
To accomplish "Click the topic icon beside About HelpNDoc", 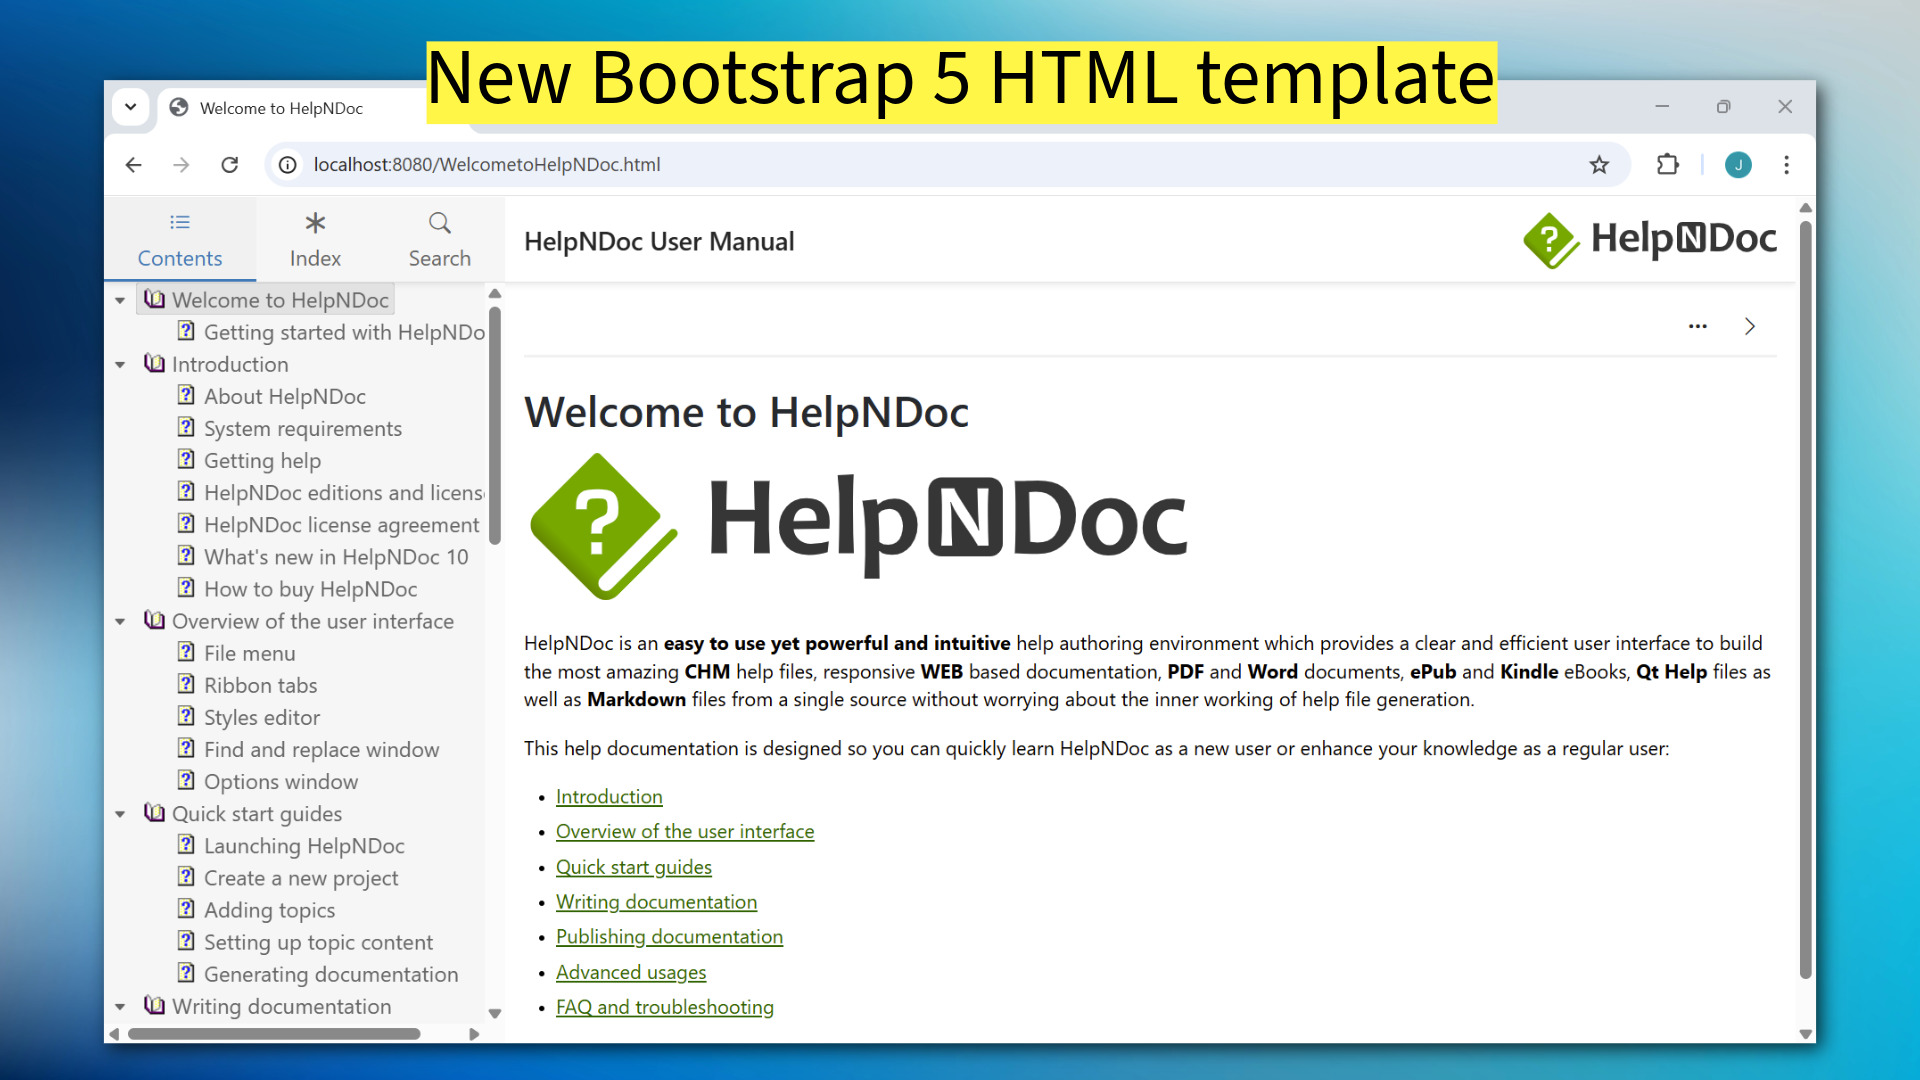I will tap(186, 395).
